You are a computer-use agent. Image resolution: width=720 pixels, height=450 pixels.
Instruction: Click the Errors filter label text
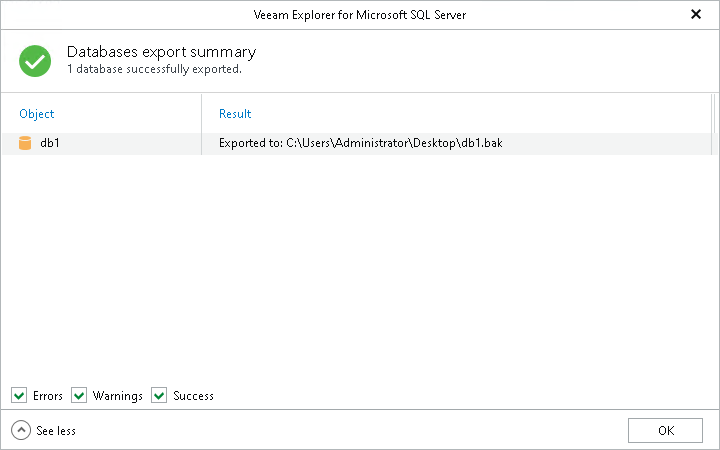(47, 396)
